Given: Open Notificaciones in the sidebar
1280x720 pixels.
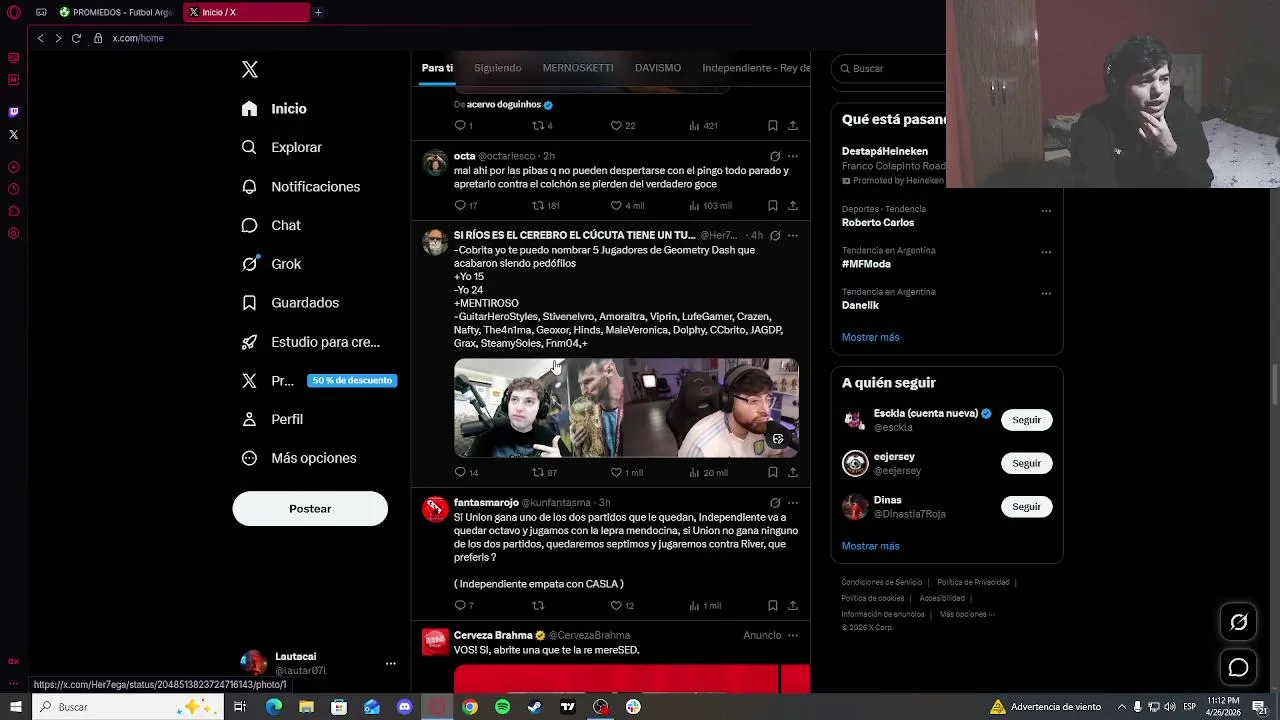Looking at the screenshot, I should [x=301, y=187].
